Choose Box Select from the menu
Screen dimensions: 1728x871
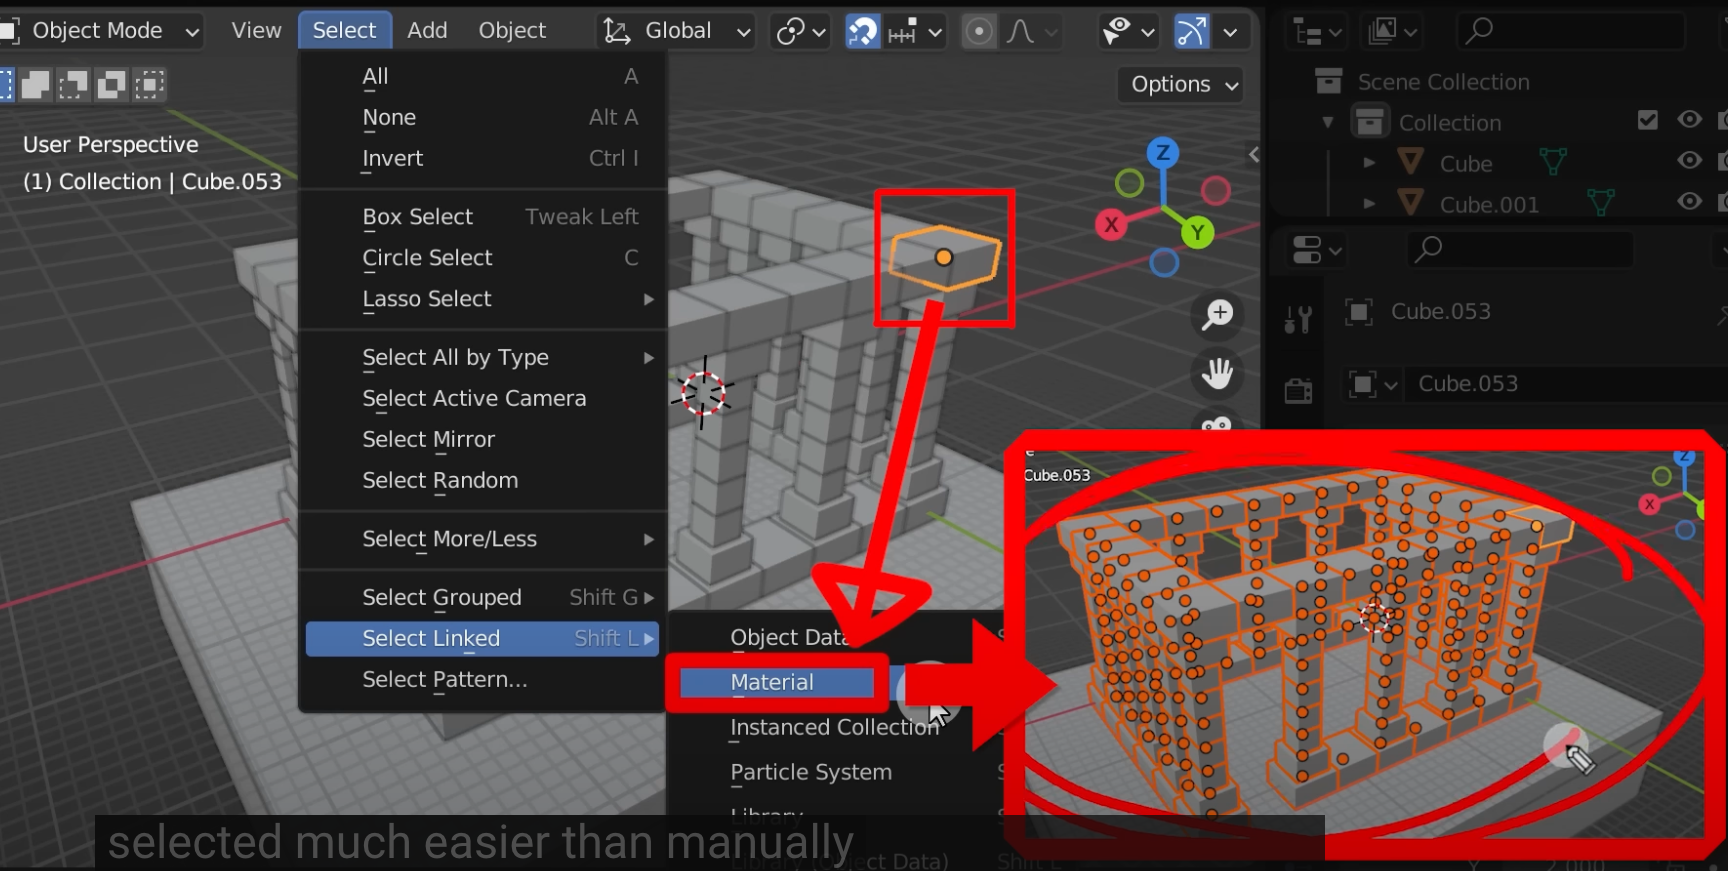pos(482,216)
